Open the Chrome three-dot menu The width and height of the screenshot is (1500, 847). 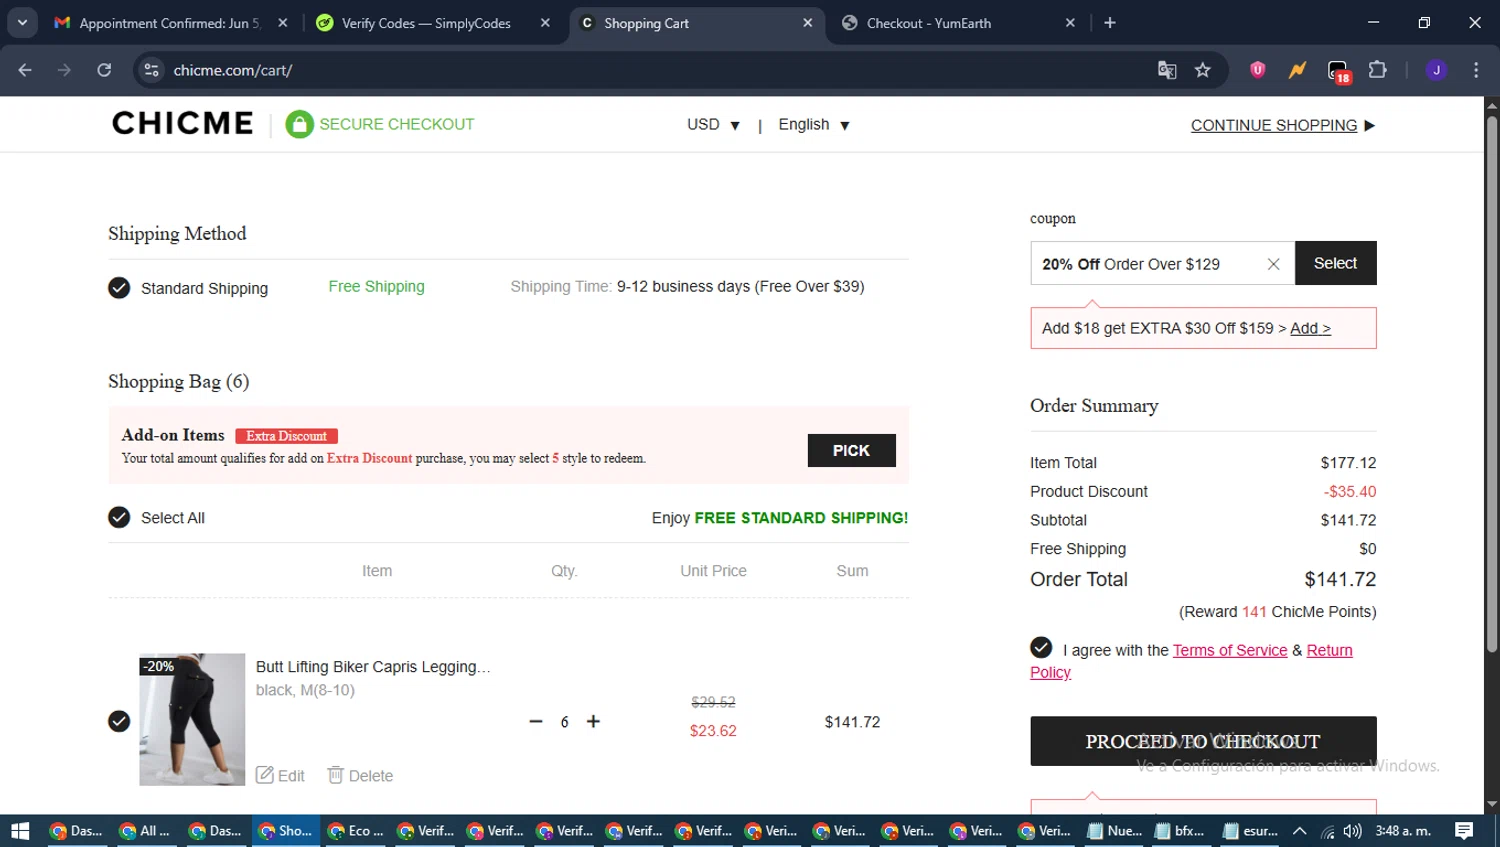[x=1476, y=70]
